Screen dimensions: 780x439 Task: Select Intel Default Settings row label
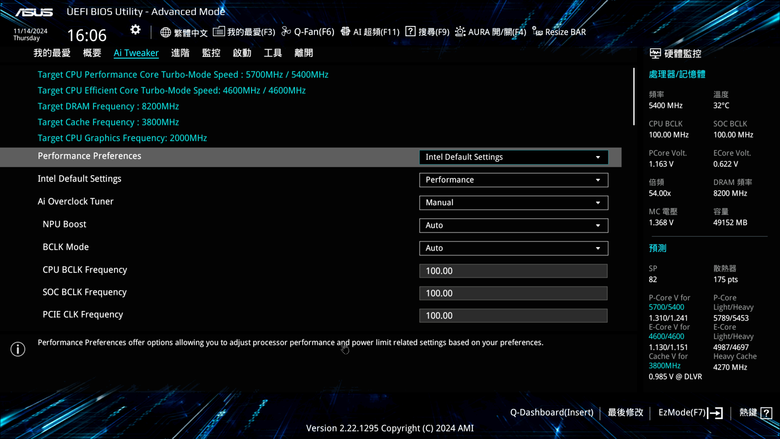click(x=80, y=179)
